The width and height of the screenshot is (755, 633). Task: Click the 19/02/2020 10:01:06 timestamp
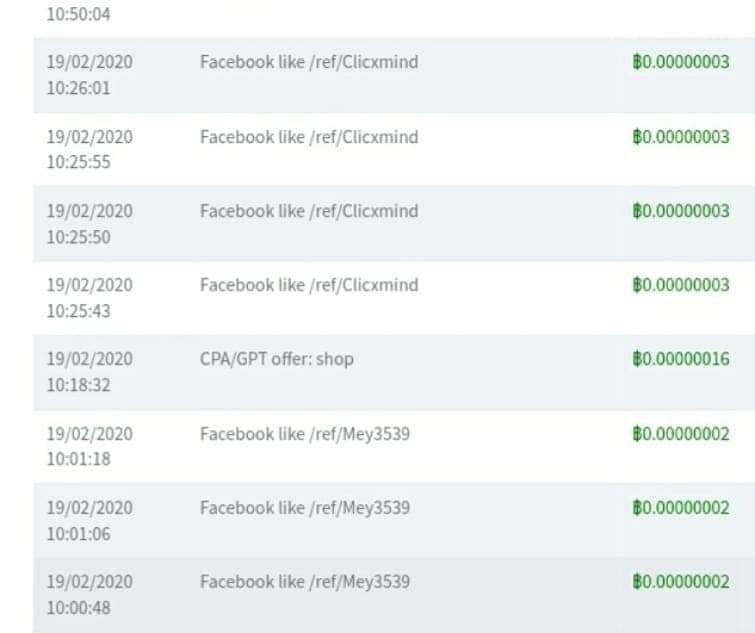89,521
